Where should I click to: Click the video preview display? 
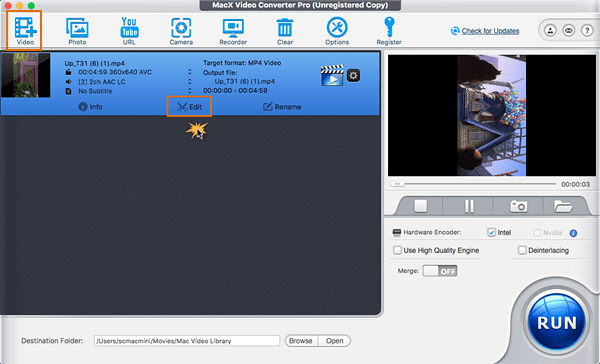pyautogui.click(x=492, y=115)
